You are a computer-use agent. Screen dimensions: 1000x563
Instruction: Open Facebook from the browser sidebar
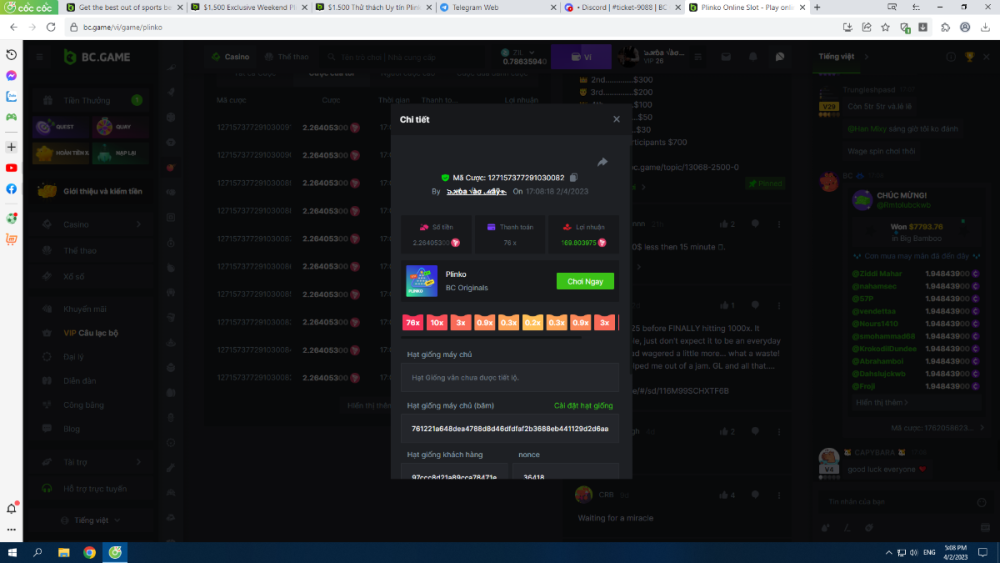tap(11, 189)
